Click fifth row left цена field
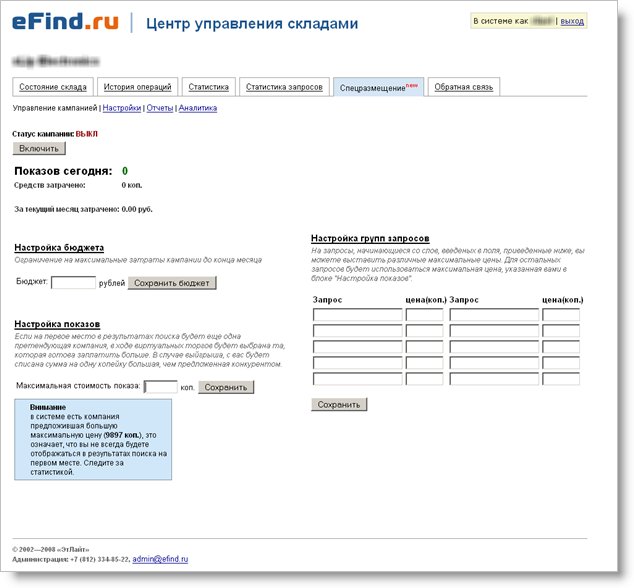This screenshot has width=634, height=588. point(425,379)
